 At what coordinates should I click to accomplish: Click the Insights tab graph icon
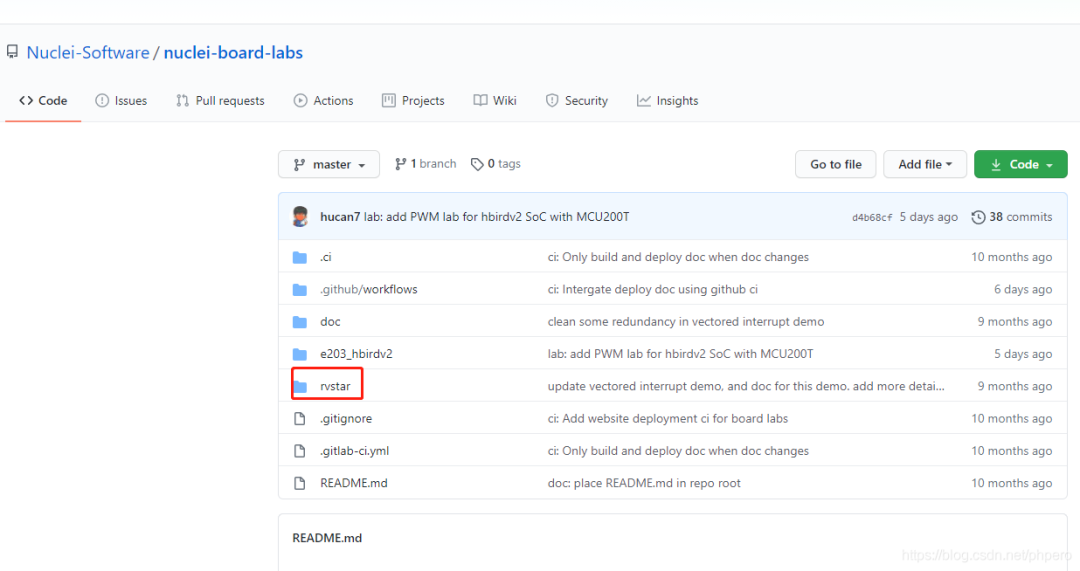643,101
